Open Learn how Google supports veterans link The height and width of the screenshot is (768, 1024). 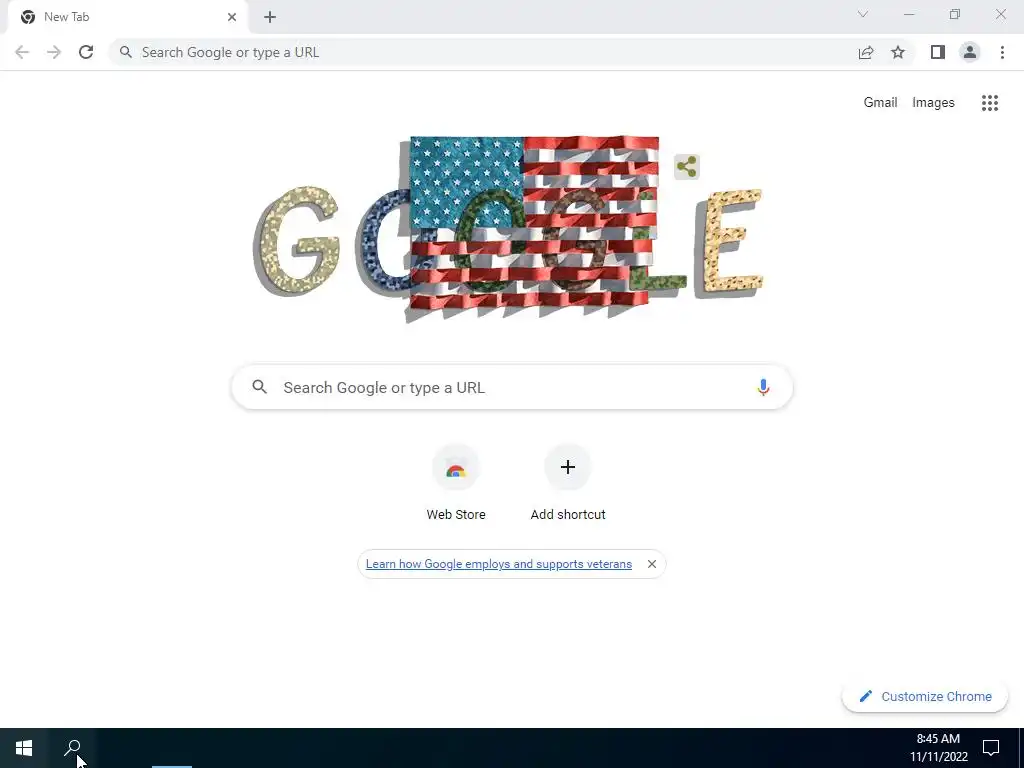[x=499, y=564]
